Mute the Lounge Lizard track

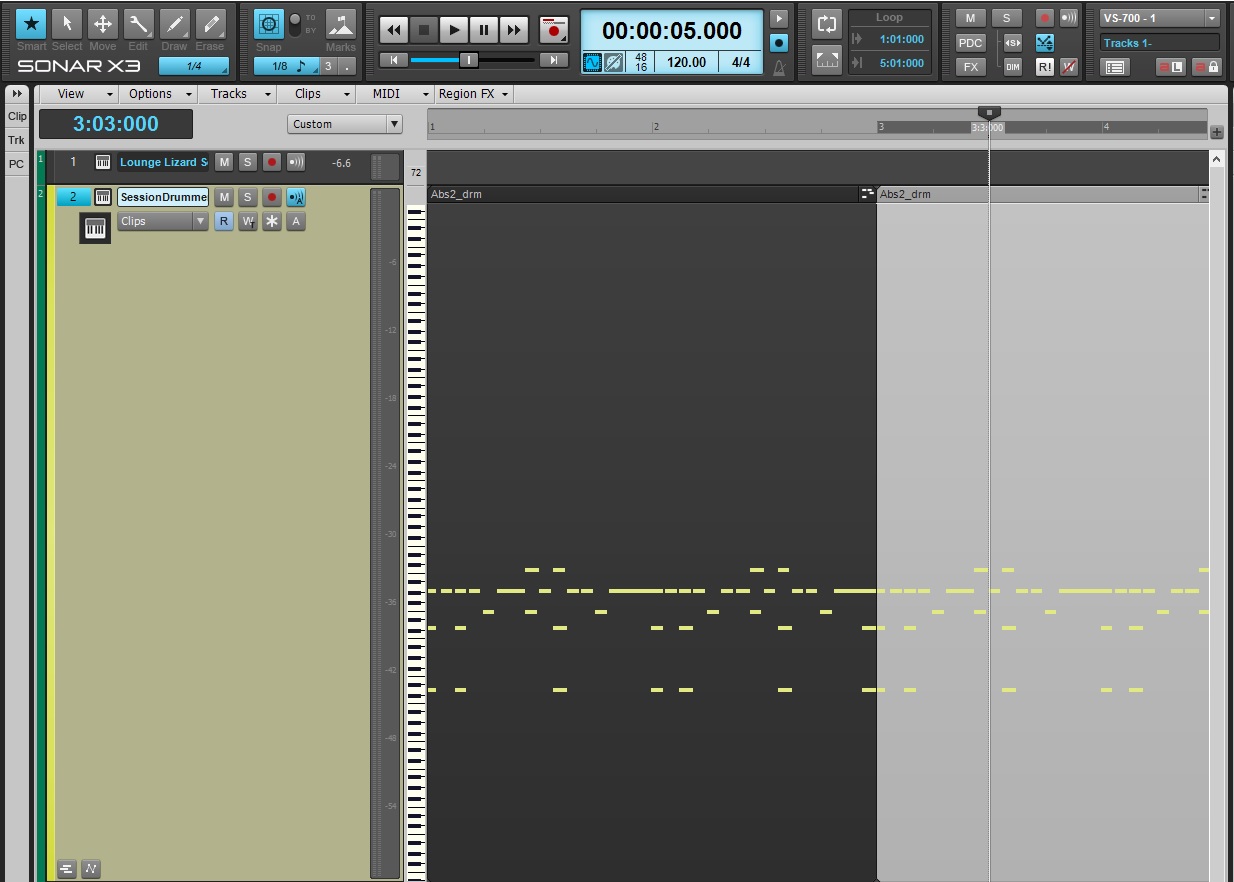224,162
